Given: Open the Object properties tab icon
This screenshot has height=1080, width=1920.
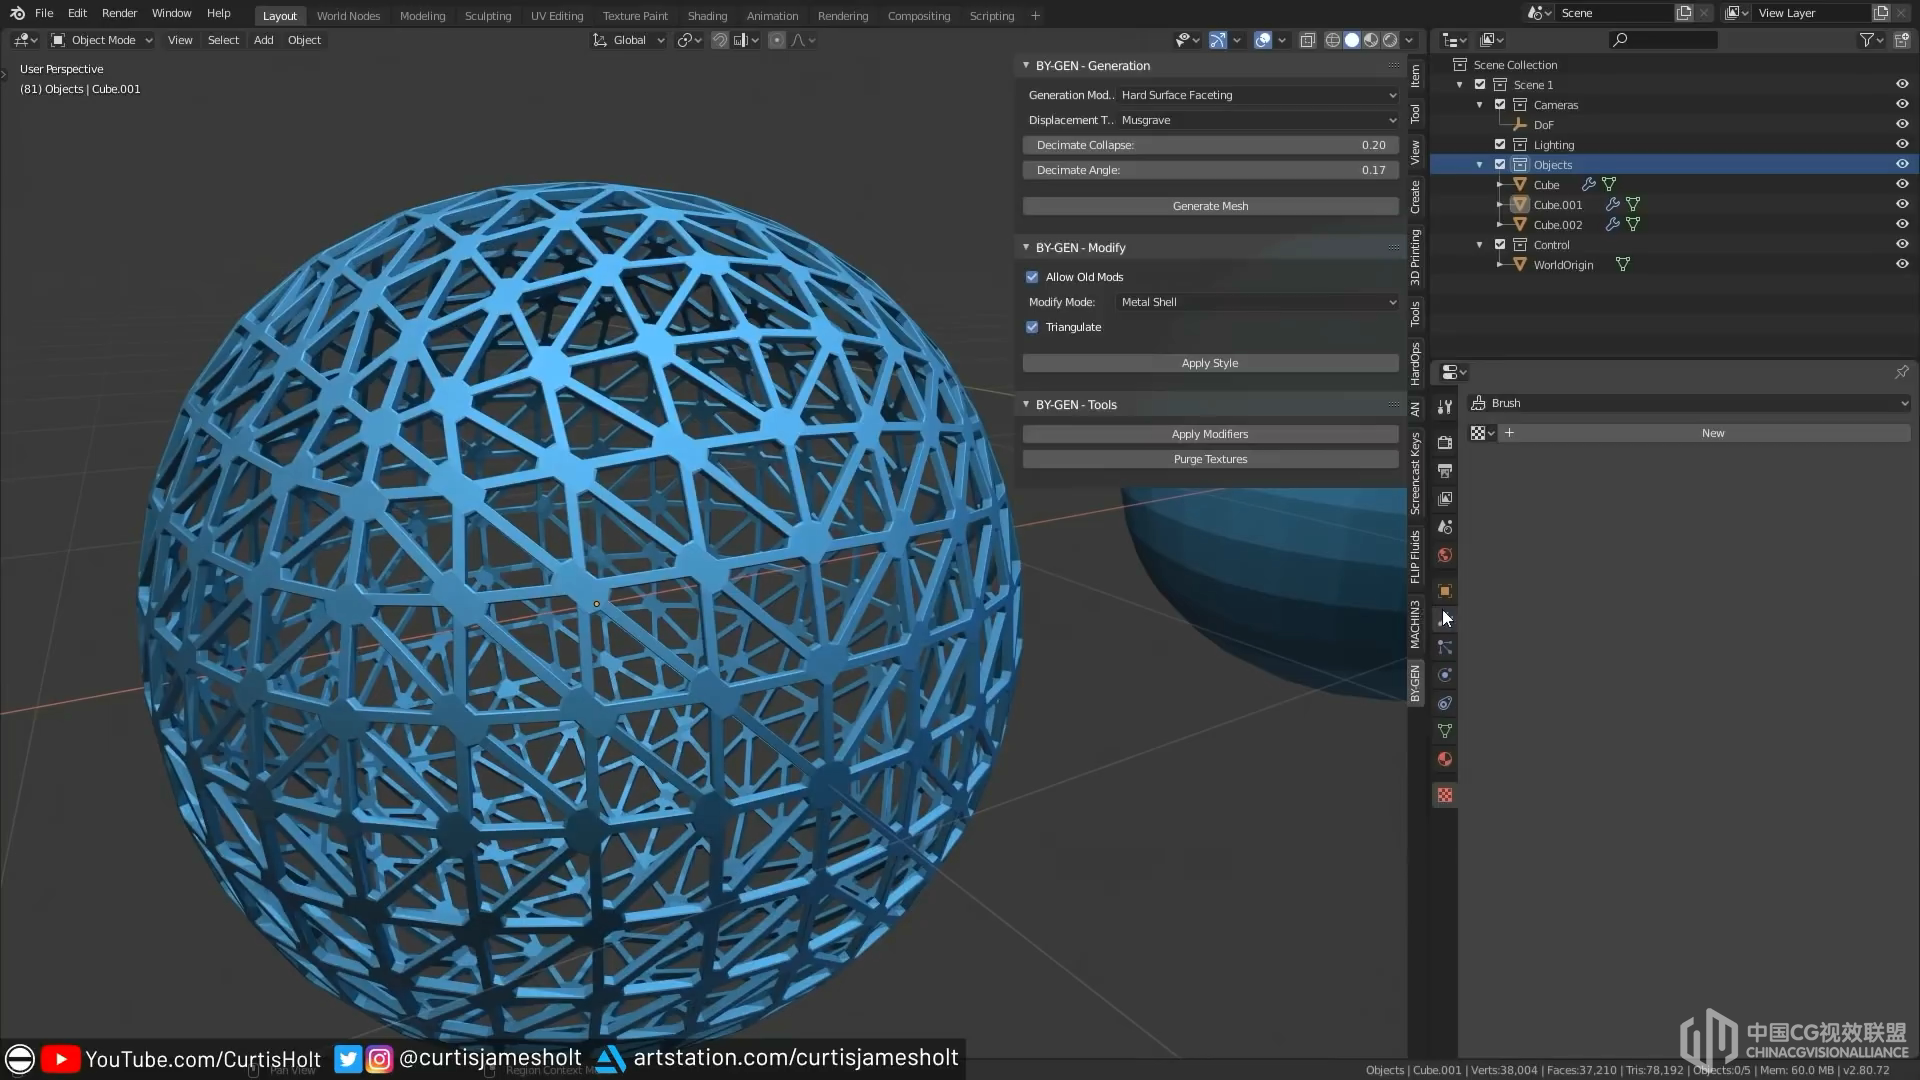Looking at the screenshot, I should [1445, 591].
